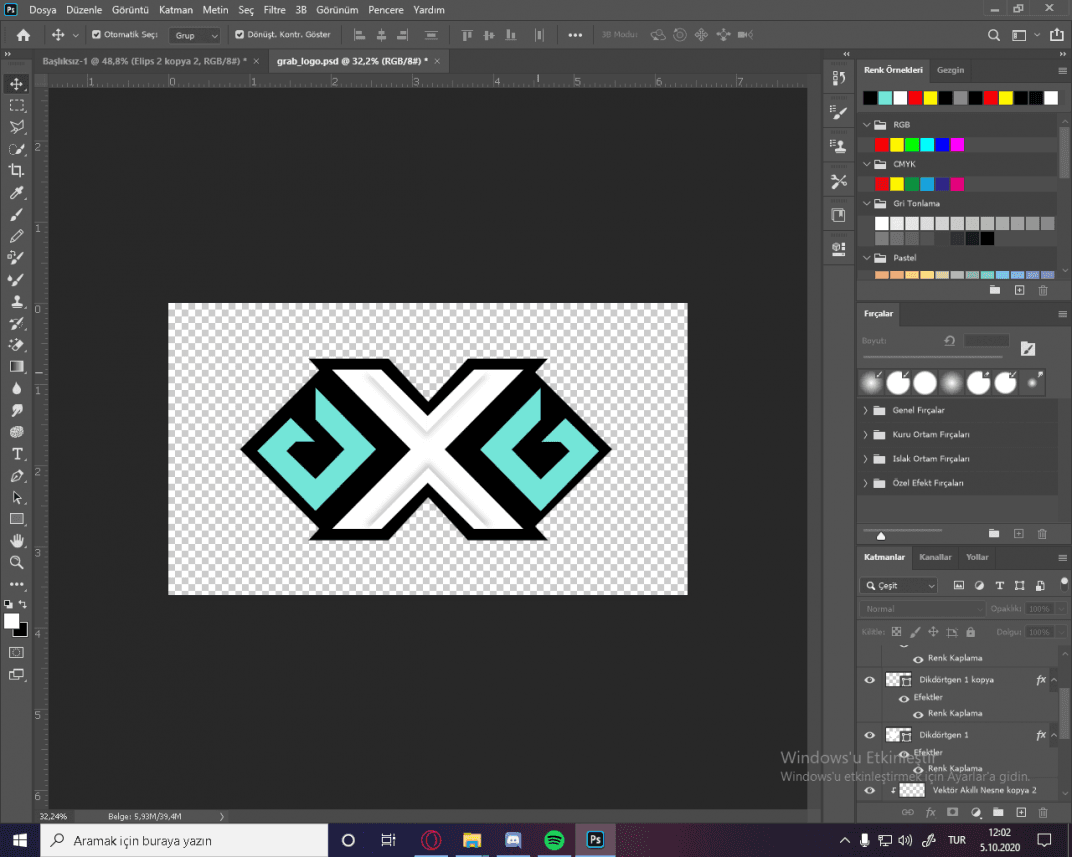Open the Grup auto-select dropdown
This screenshot has height=857, width=1072.
[x=195, y=35]
